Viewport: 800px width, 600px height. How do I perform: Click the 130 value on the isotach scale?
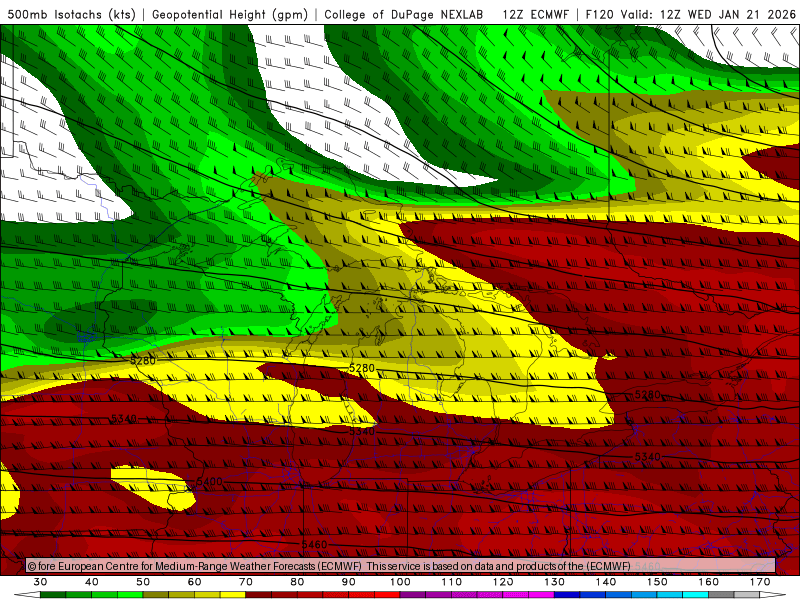tap(555, 582)
